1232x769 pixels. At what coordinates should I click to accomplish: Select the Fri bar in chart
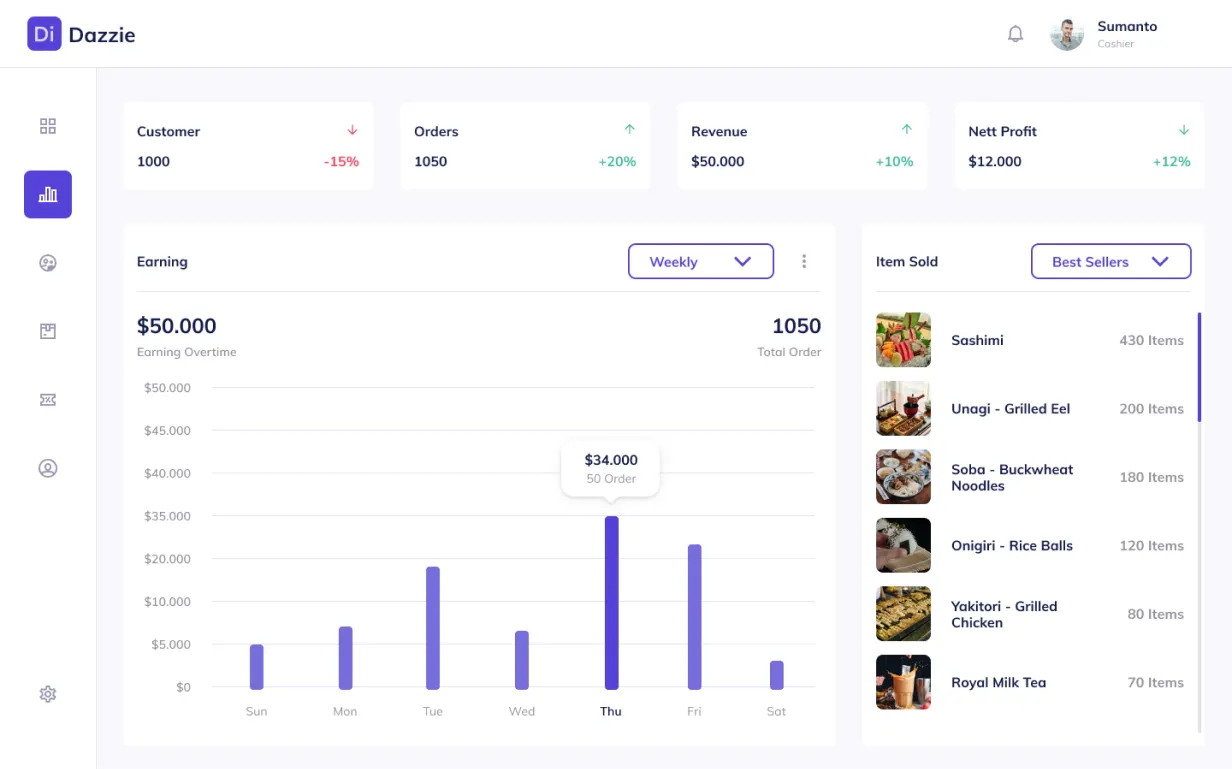(x=695, y=617)
